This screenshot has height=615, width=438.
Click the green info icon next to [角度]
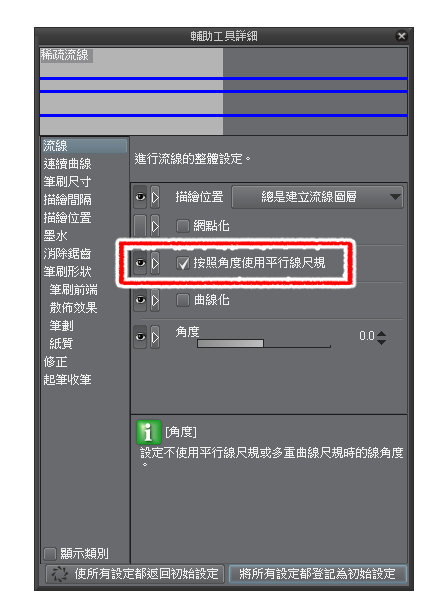pyautogui.click(x=149, y=432)
